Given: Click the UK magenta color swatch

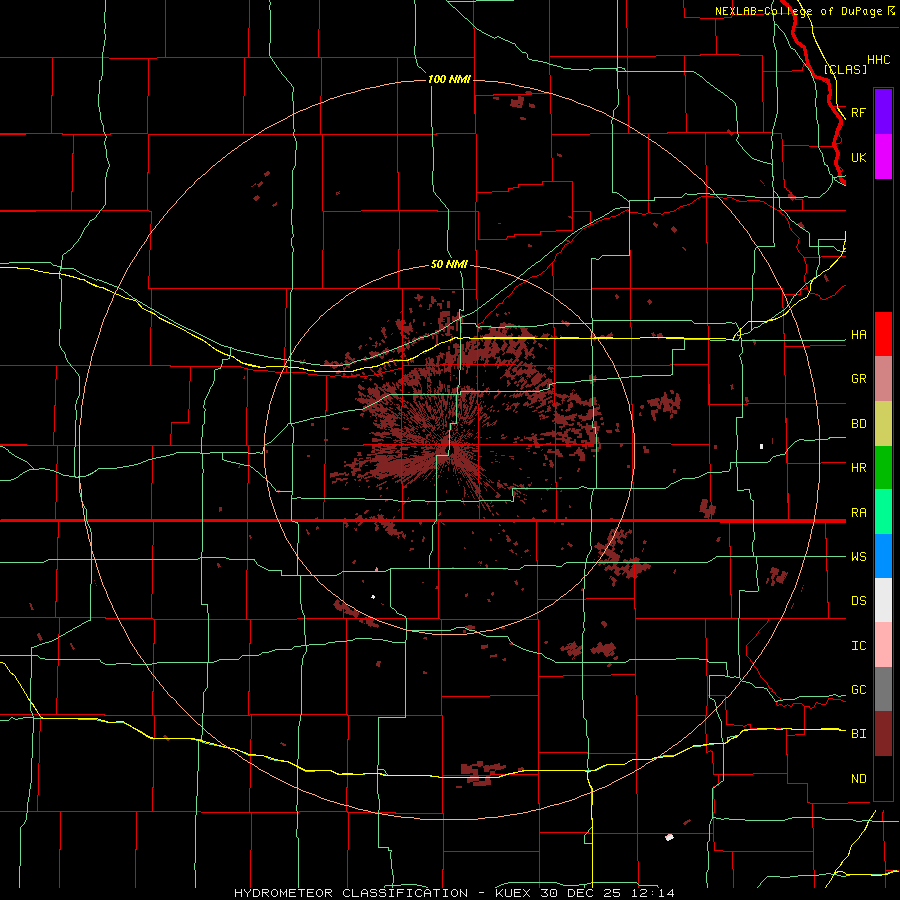Looking at the screenshot, I should (883, 157).
